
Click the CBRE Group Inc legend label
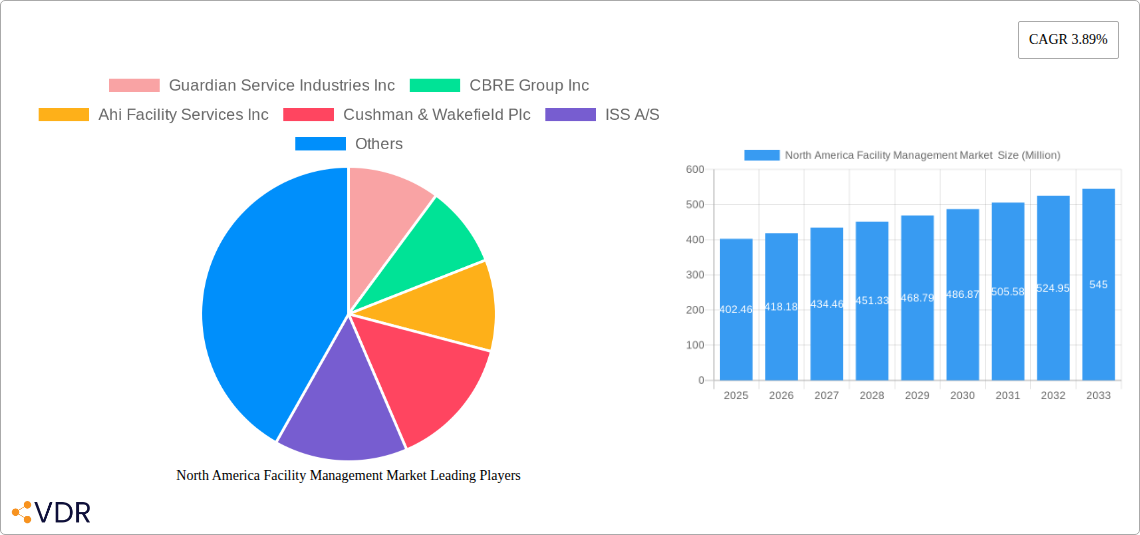(529, 85)
